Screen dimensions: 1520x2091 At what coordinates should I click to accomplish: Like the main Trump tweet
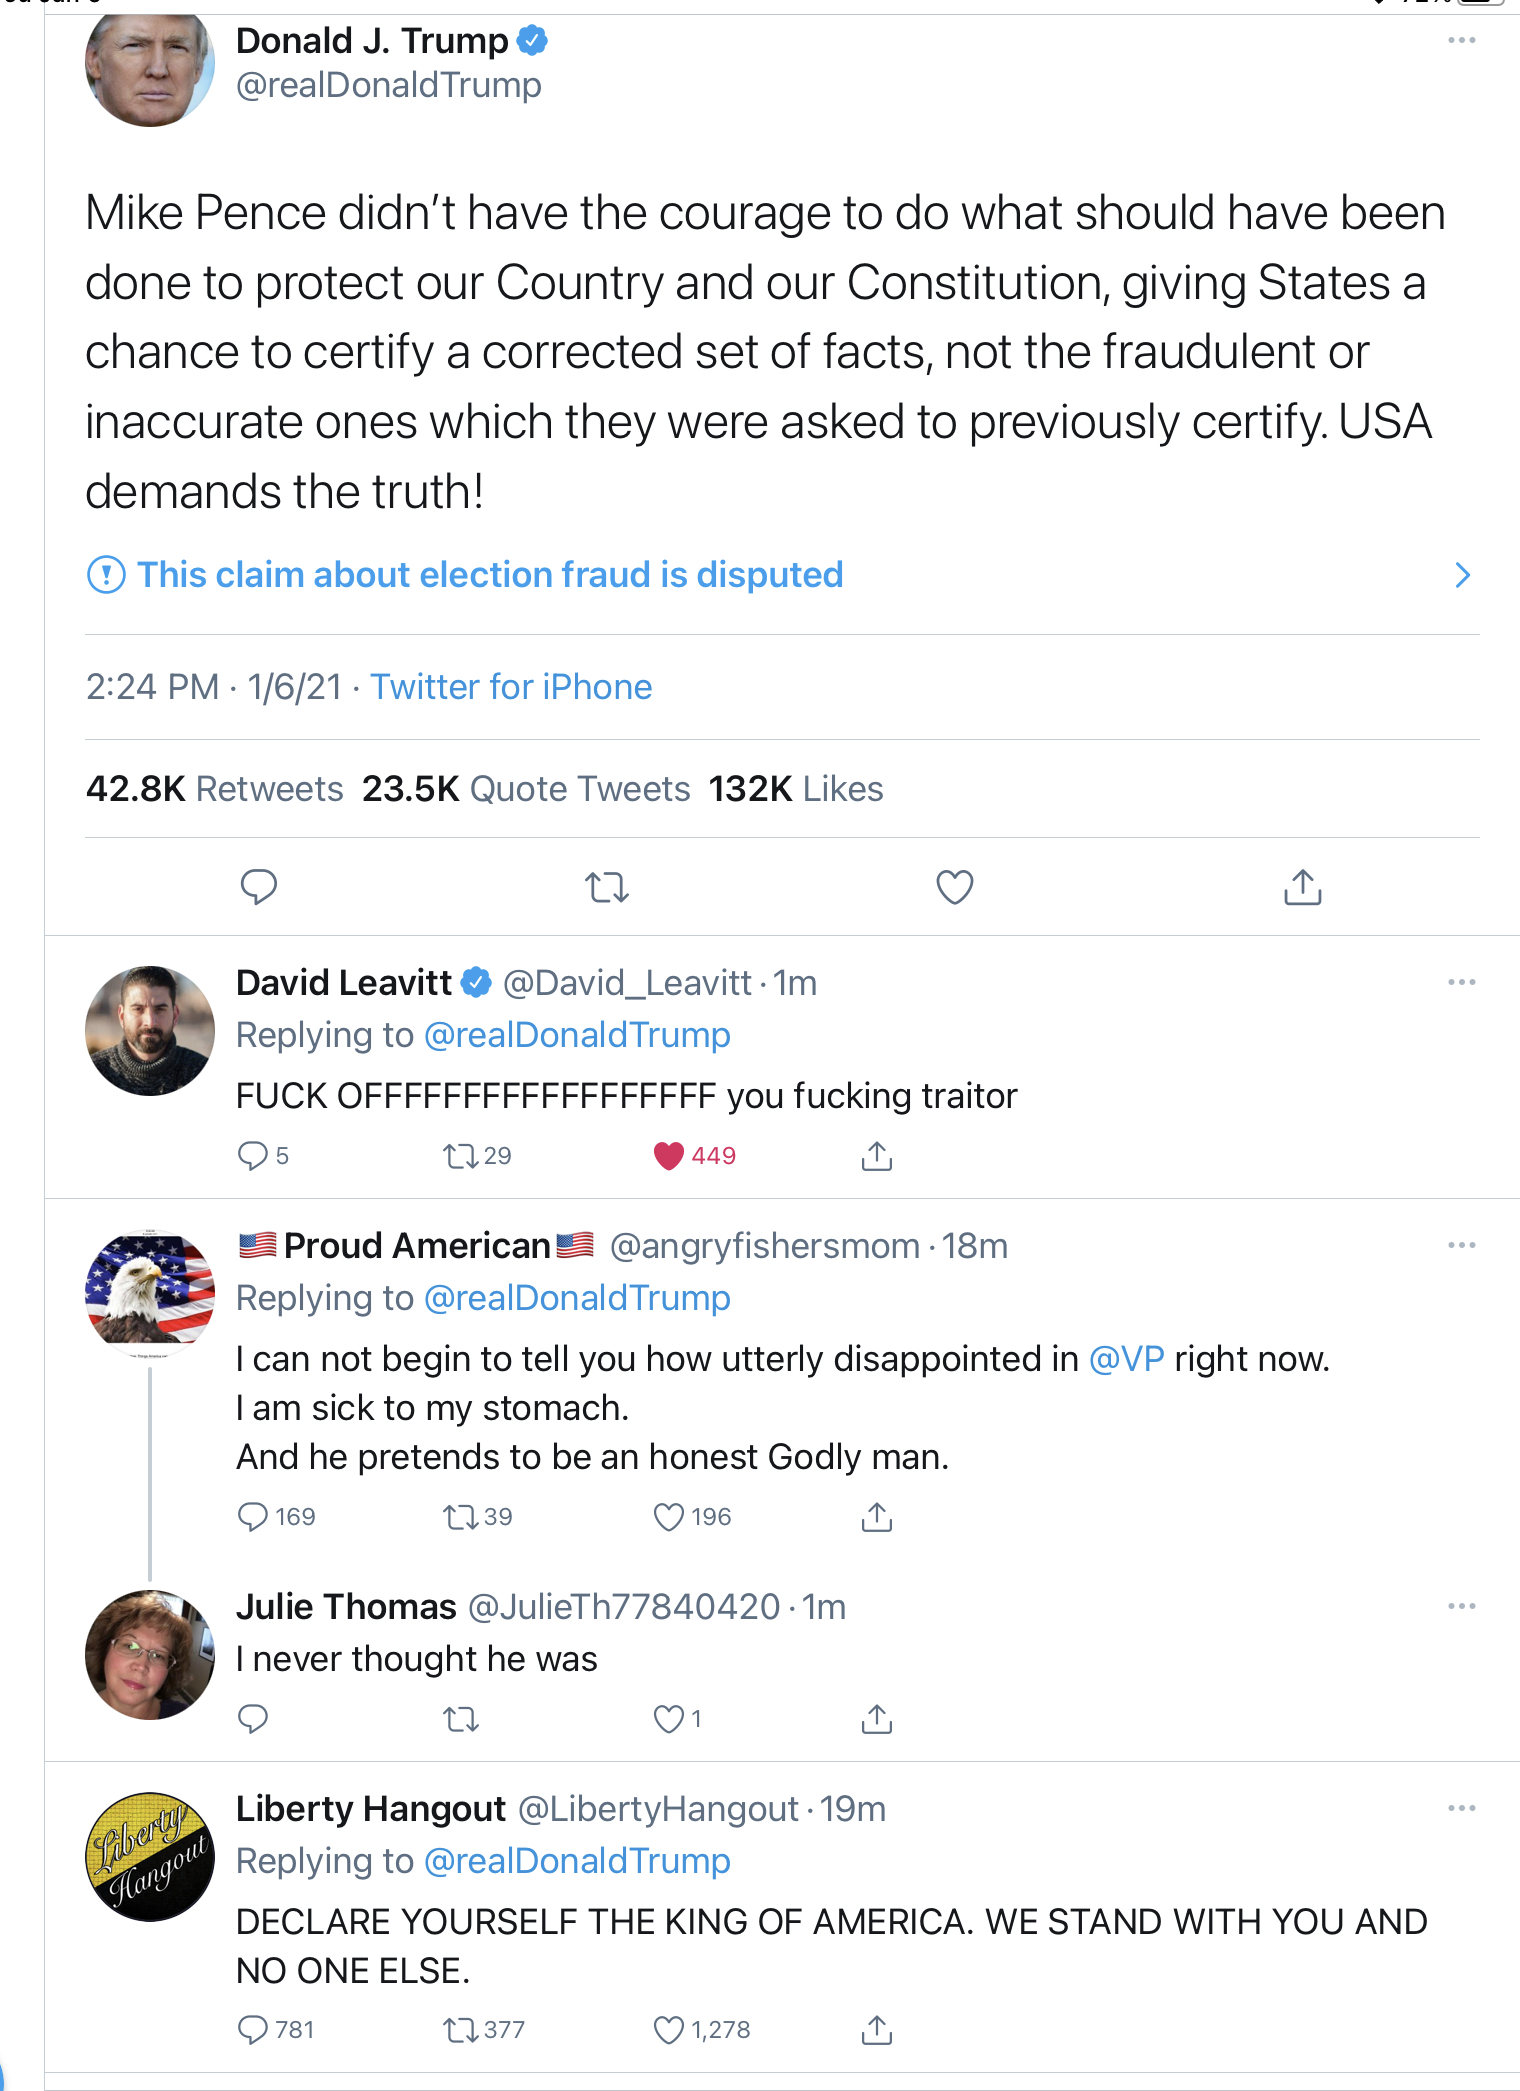(x=954, y=887)
